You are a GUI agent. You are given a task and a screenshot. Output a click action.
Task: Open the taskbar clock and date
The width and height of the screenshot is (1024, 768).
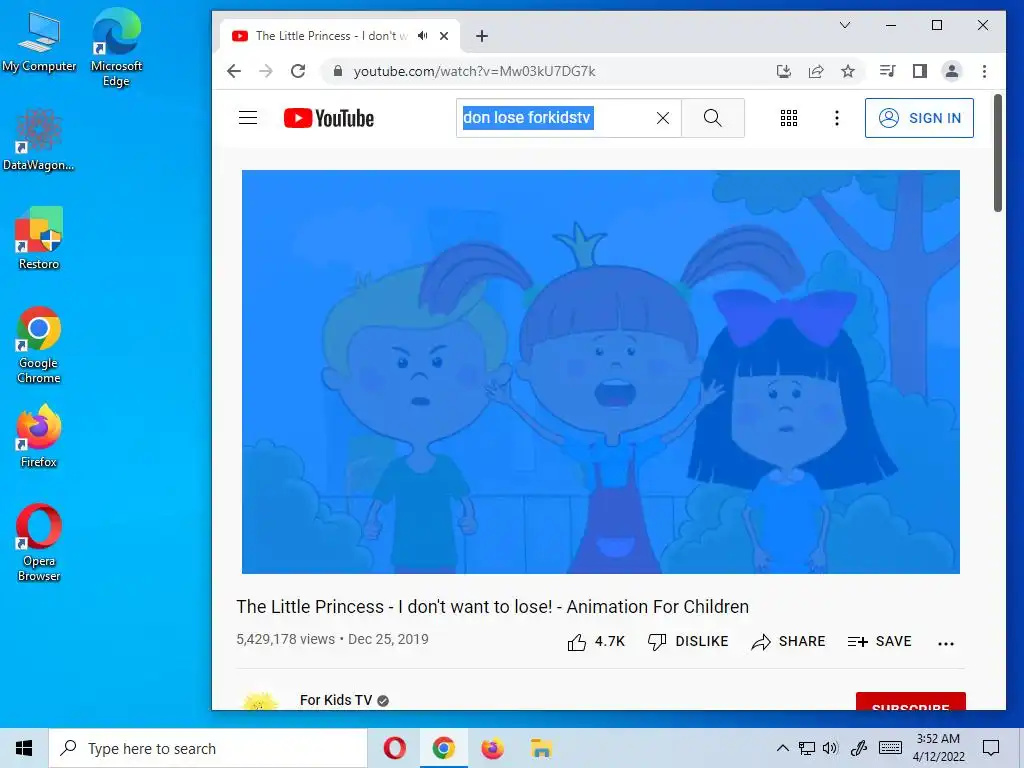click(938, 748)
